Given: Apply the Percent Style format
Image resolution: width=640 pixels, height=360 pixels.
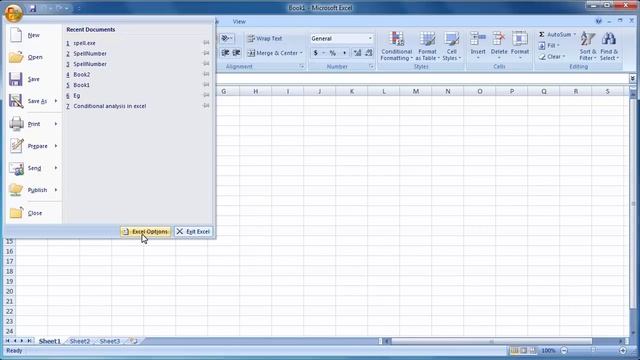Looking at the screenshot, I should 333,53.
